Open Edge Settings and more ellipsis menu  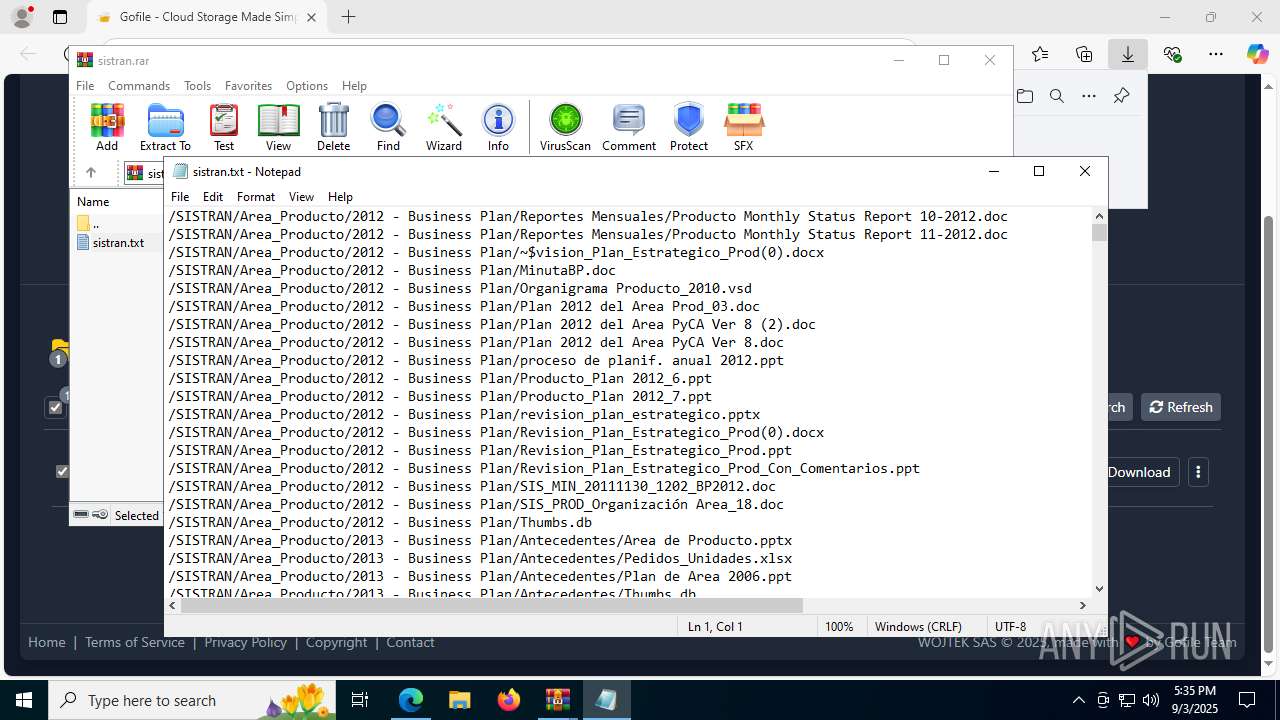click(1215, 54)
